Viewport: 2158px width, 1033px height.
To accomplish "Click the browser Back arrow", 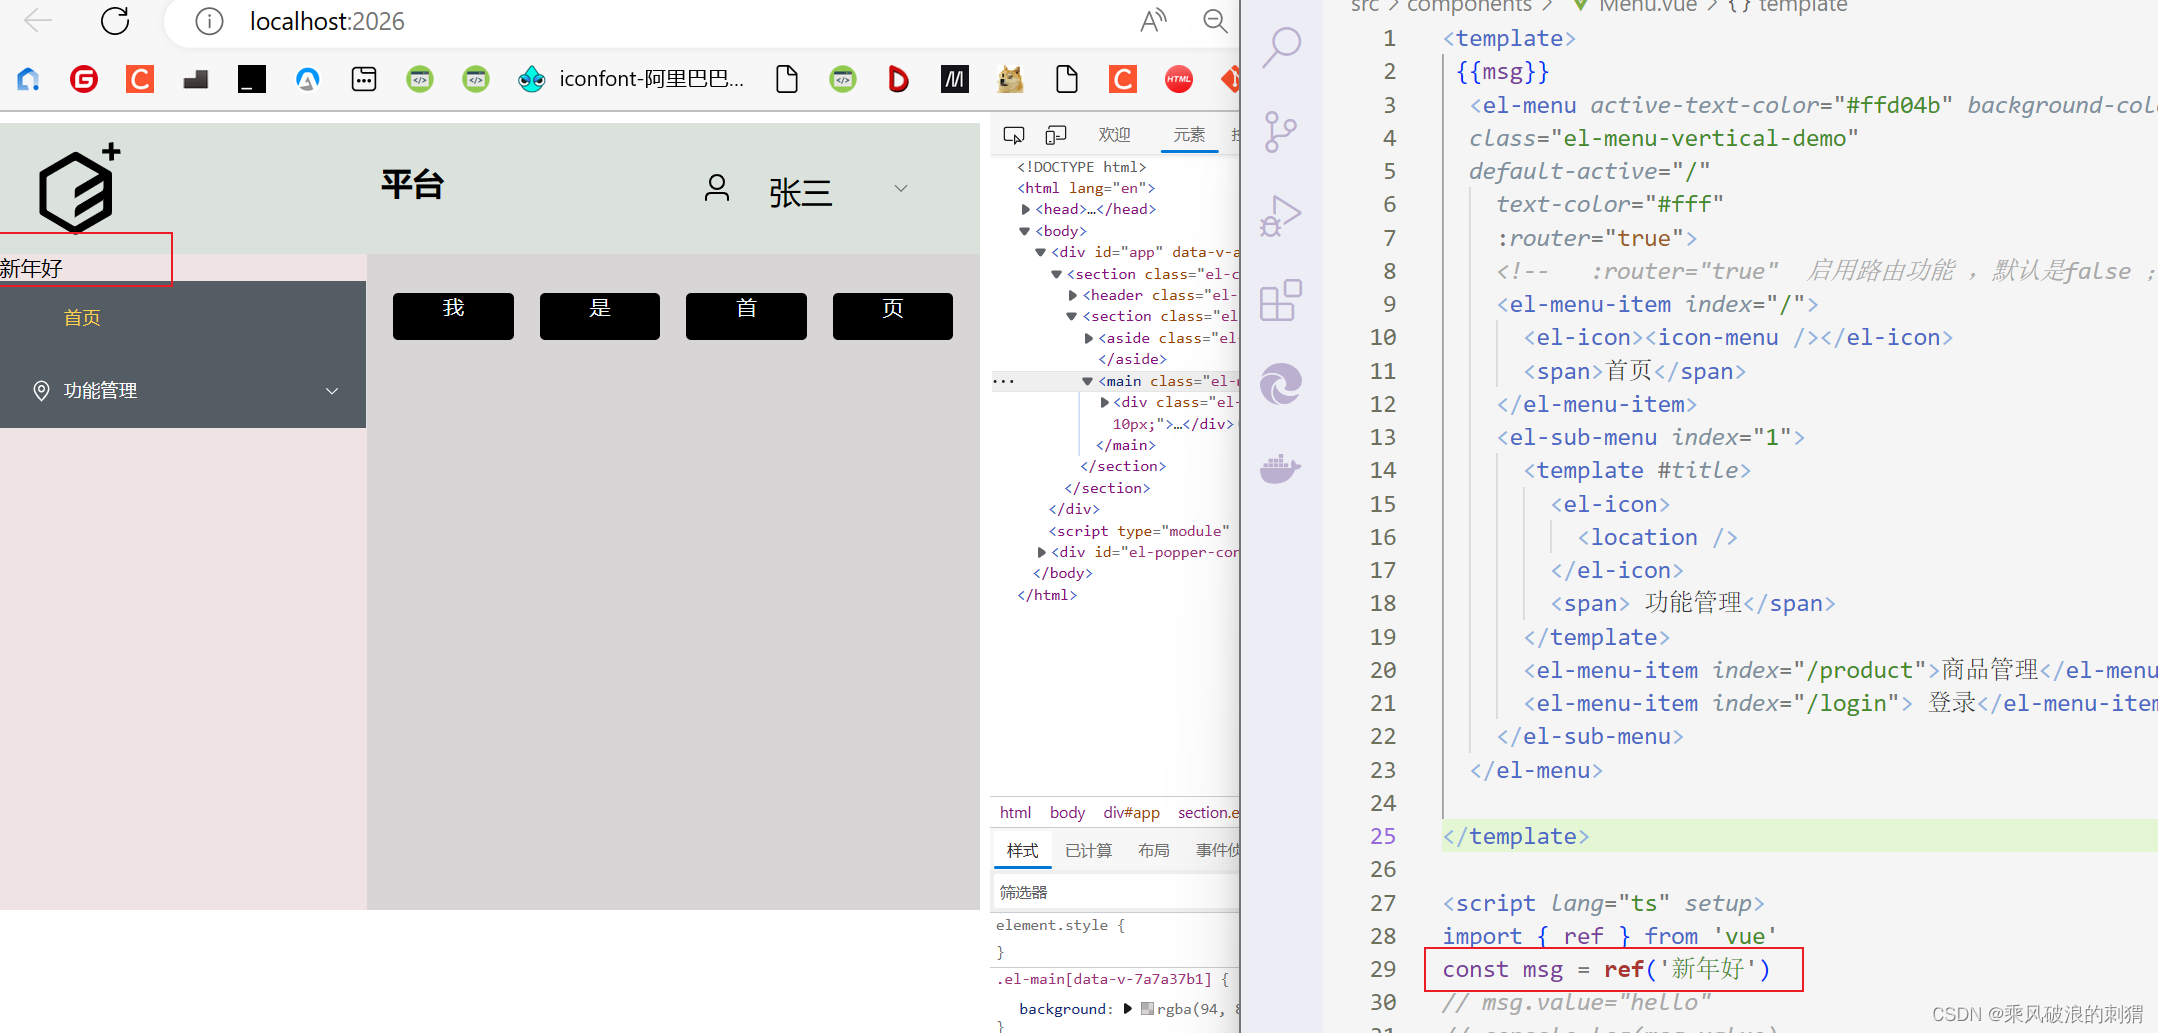I will (38, 20).
